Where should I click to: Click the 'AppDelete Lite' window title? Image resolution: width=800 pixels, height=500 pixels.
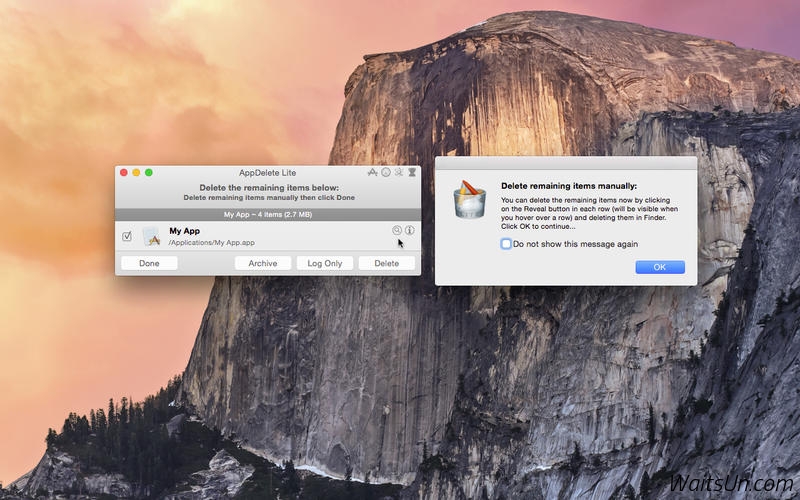[x=267, y=172]
